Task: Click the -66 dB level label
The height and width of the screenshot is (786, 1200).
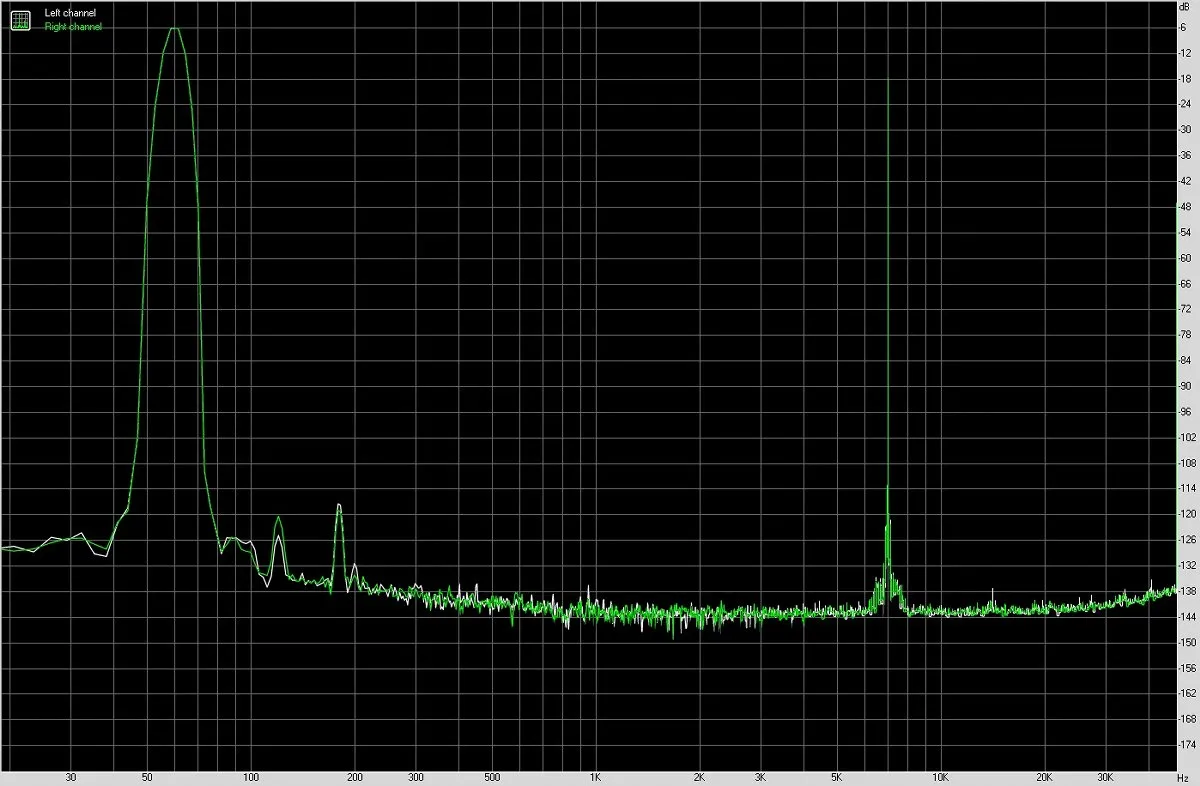Action: pos(1185,283)
